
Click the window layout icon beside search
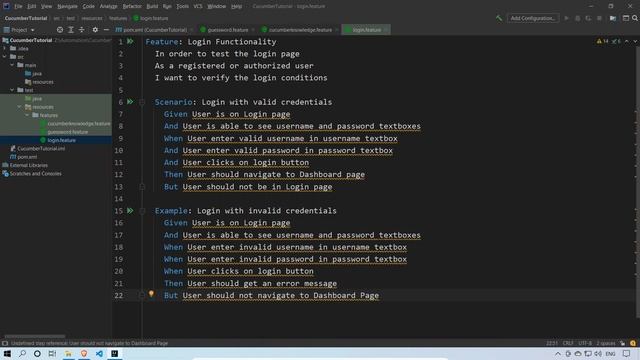(x=626, y=18)
